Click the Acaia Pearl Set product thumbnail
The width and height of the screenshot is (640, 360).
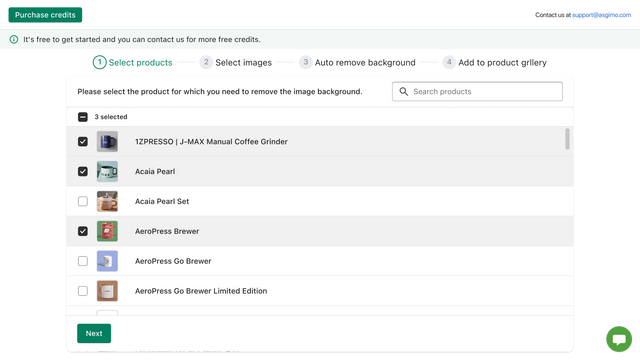coord(107,201)
